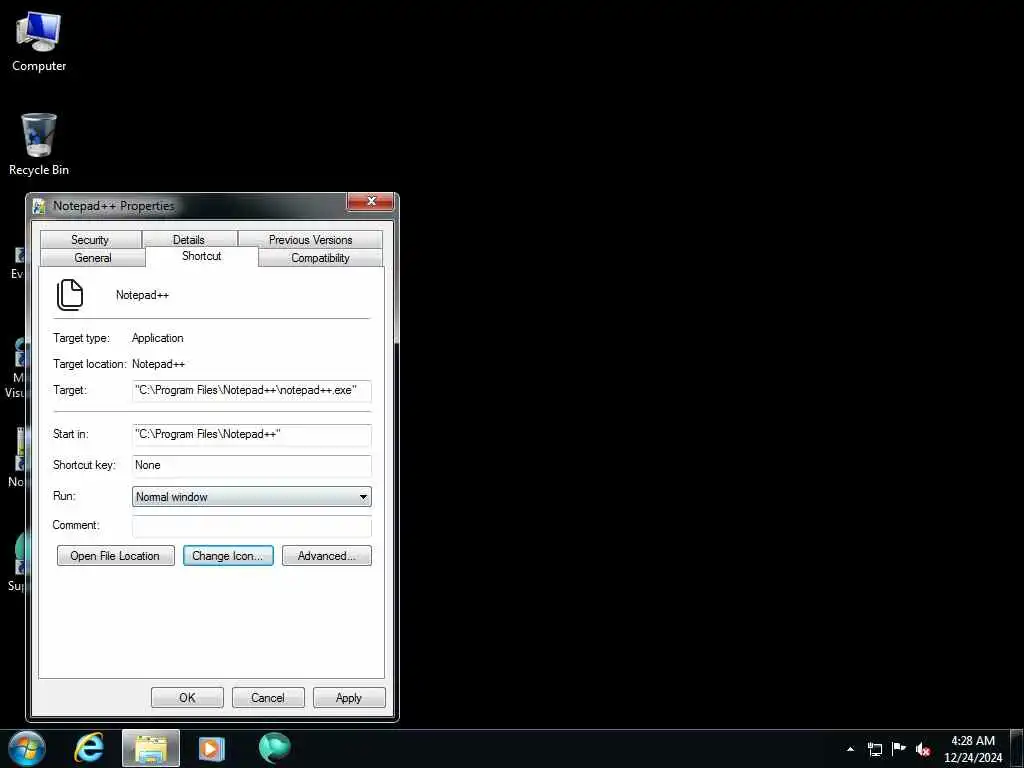Switch to the General tab
The image size is (1024, 768).
click(93, 258)
